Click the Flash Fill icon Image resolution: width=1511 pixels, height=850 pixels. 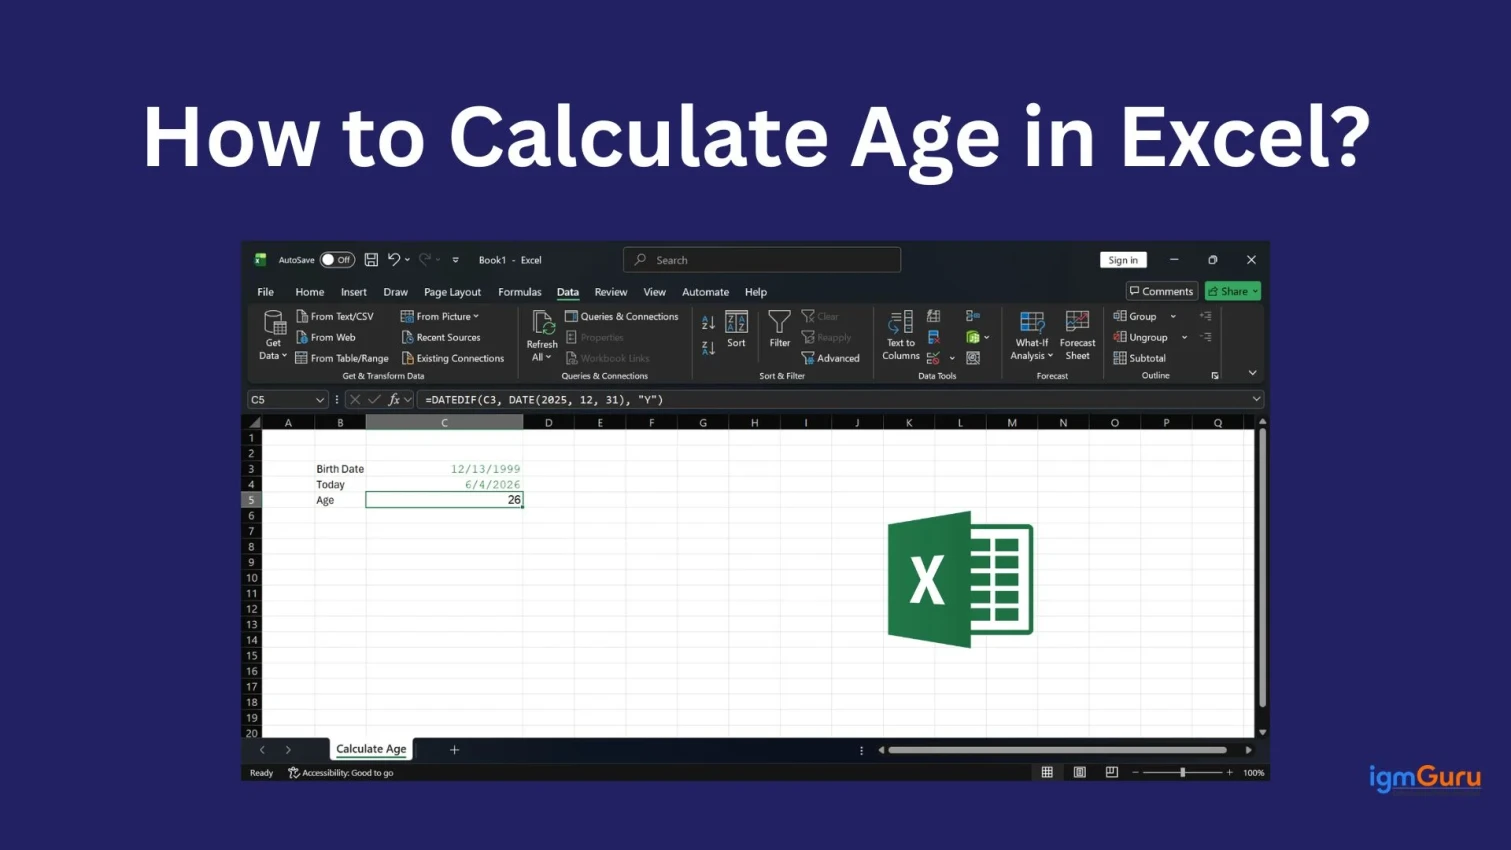(934, 316)
